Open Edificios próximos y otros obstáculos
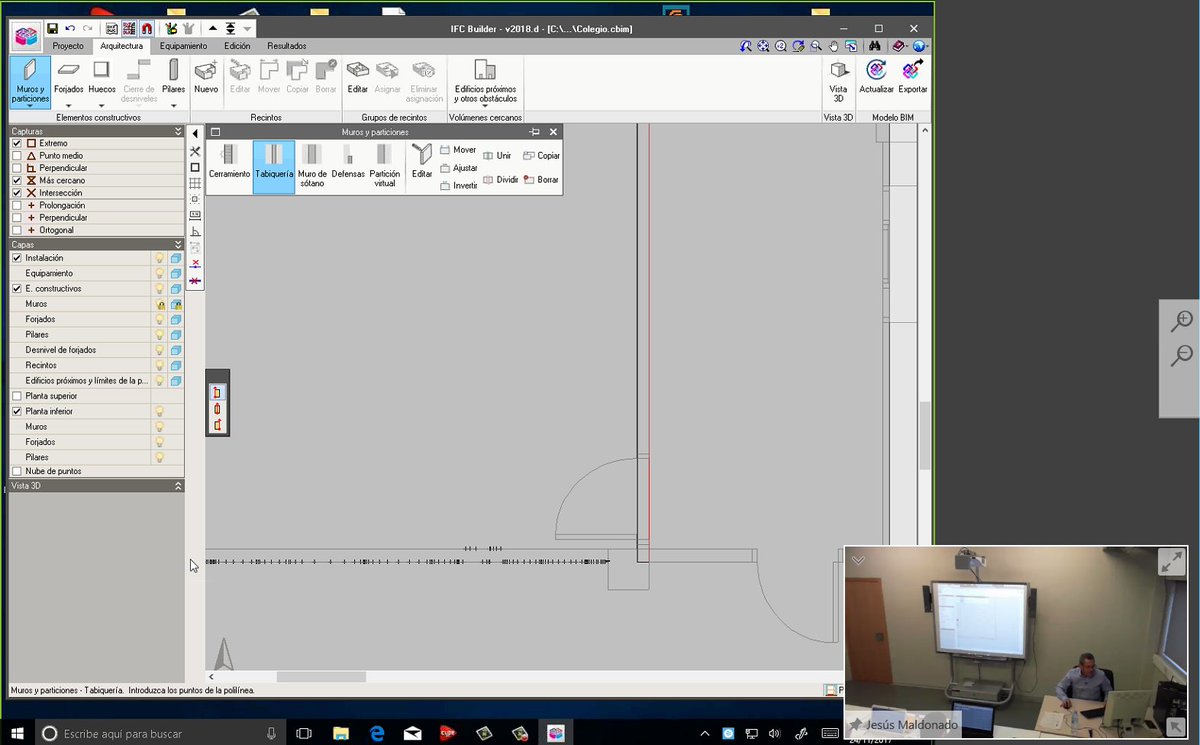 (x=485, y=80)
